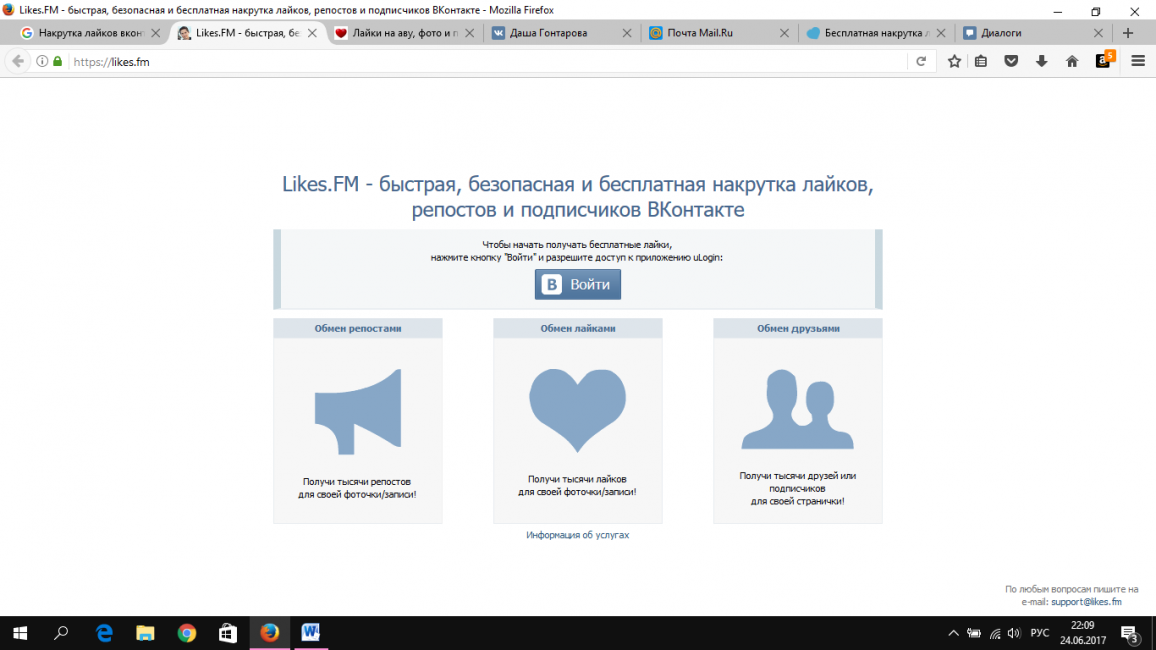Click the Firefox taskbar icon
The image size is (1156, 650).
(x=269, y=633)
